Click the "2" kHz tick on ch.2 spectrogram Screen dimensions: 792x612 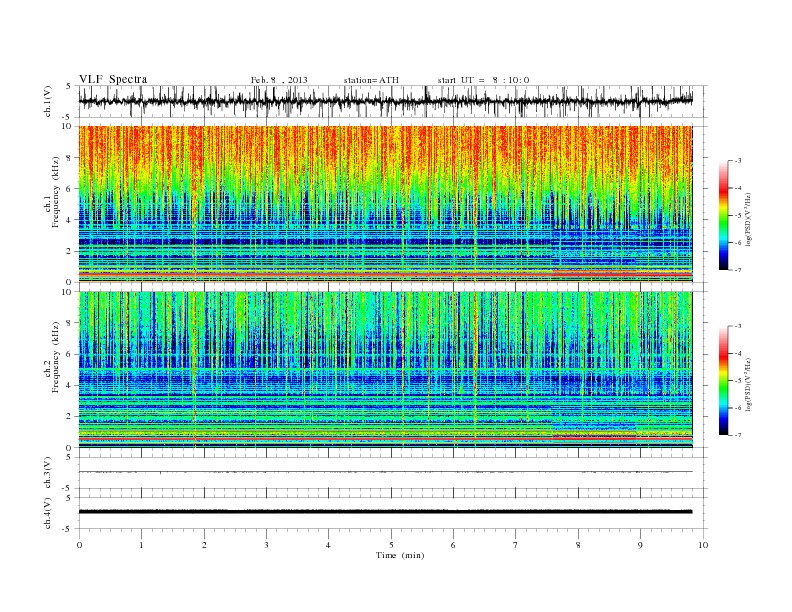pos(69,417)
